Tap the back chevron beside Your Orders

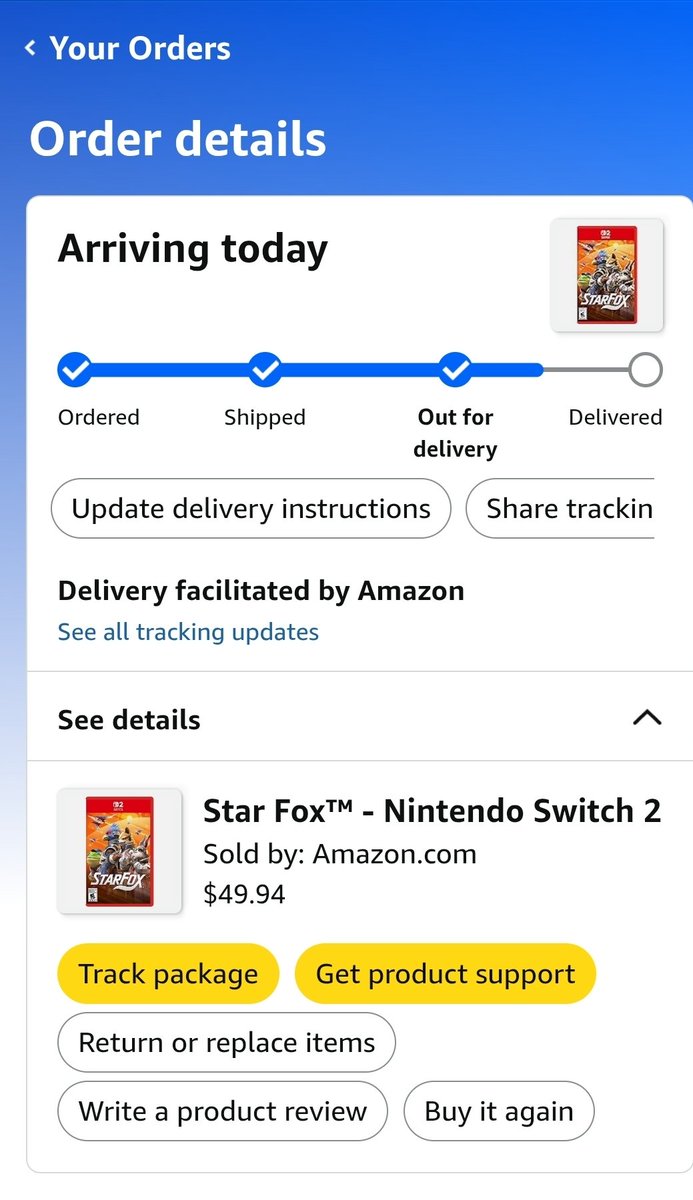point(31,48)
